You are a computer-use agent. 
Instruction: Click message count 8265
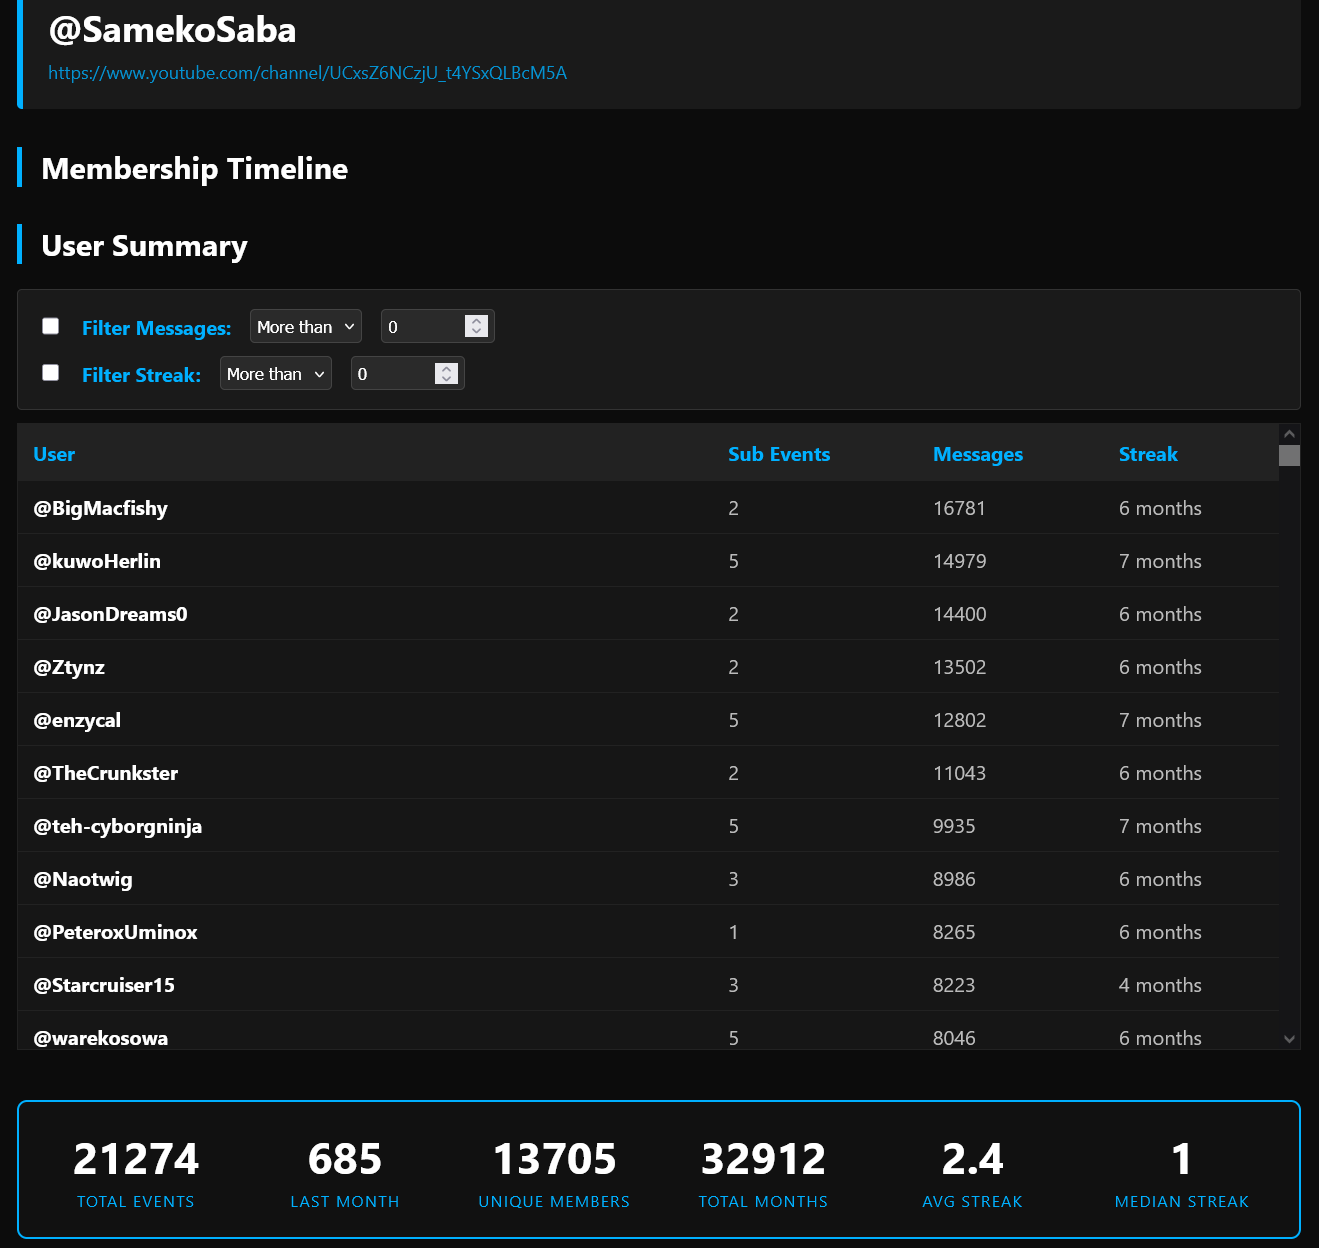coord(954,932)
